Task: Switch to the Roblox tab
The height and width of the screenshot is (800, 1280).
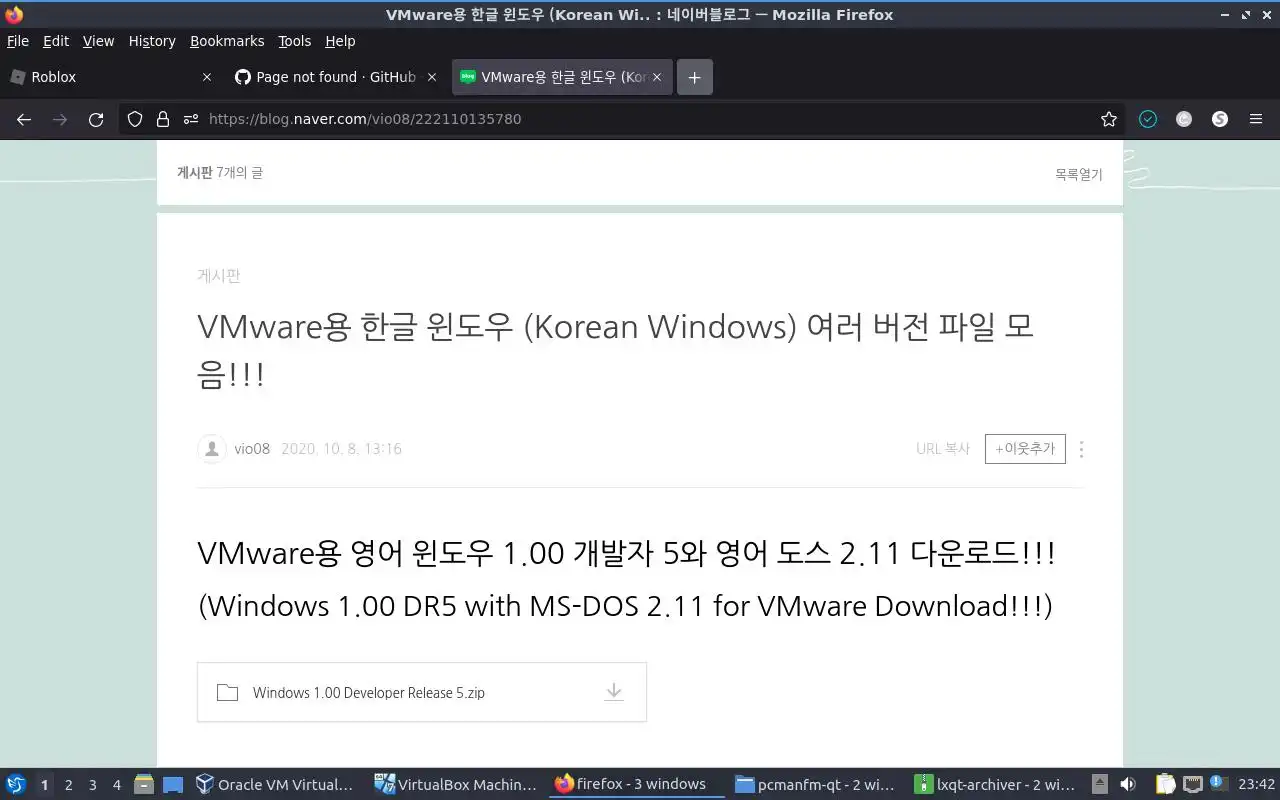Action: 110,77
